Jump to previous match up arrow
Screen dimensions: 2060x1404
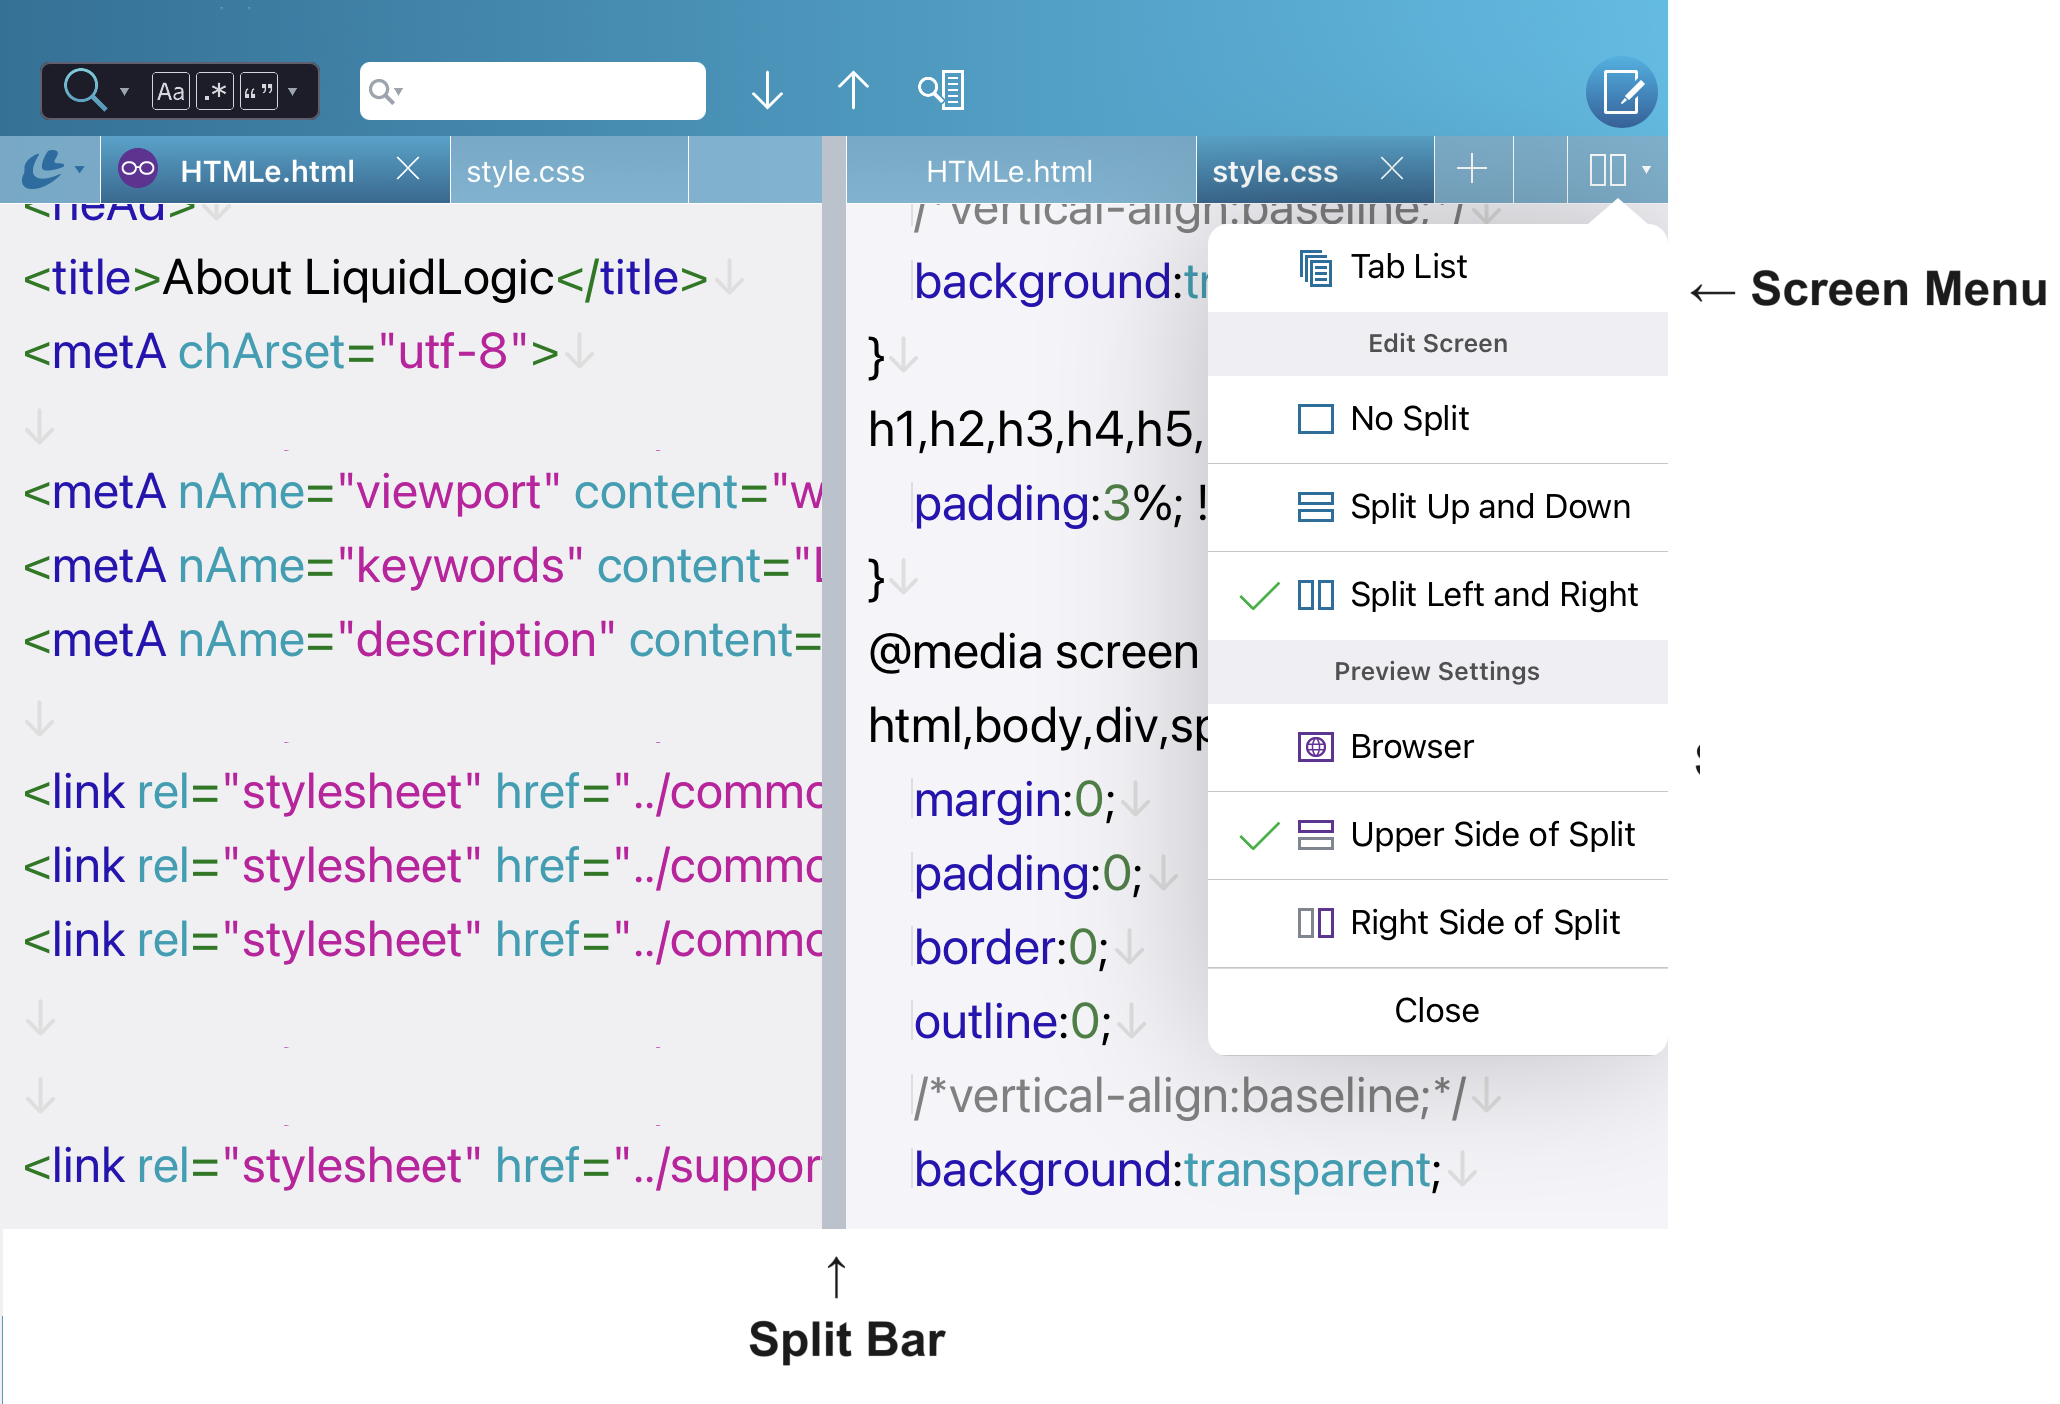click(x=853, y=90)
